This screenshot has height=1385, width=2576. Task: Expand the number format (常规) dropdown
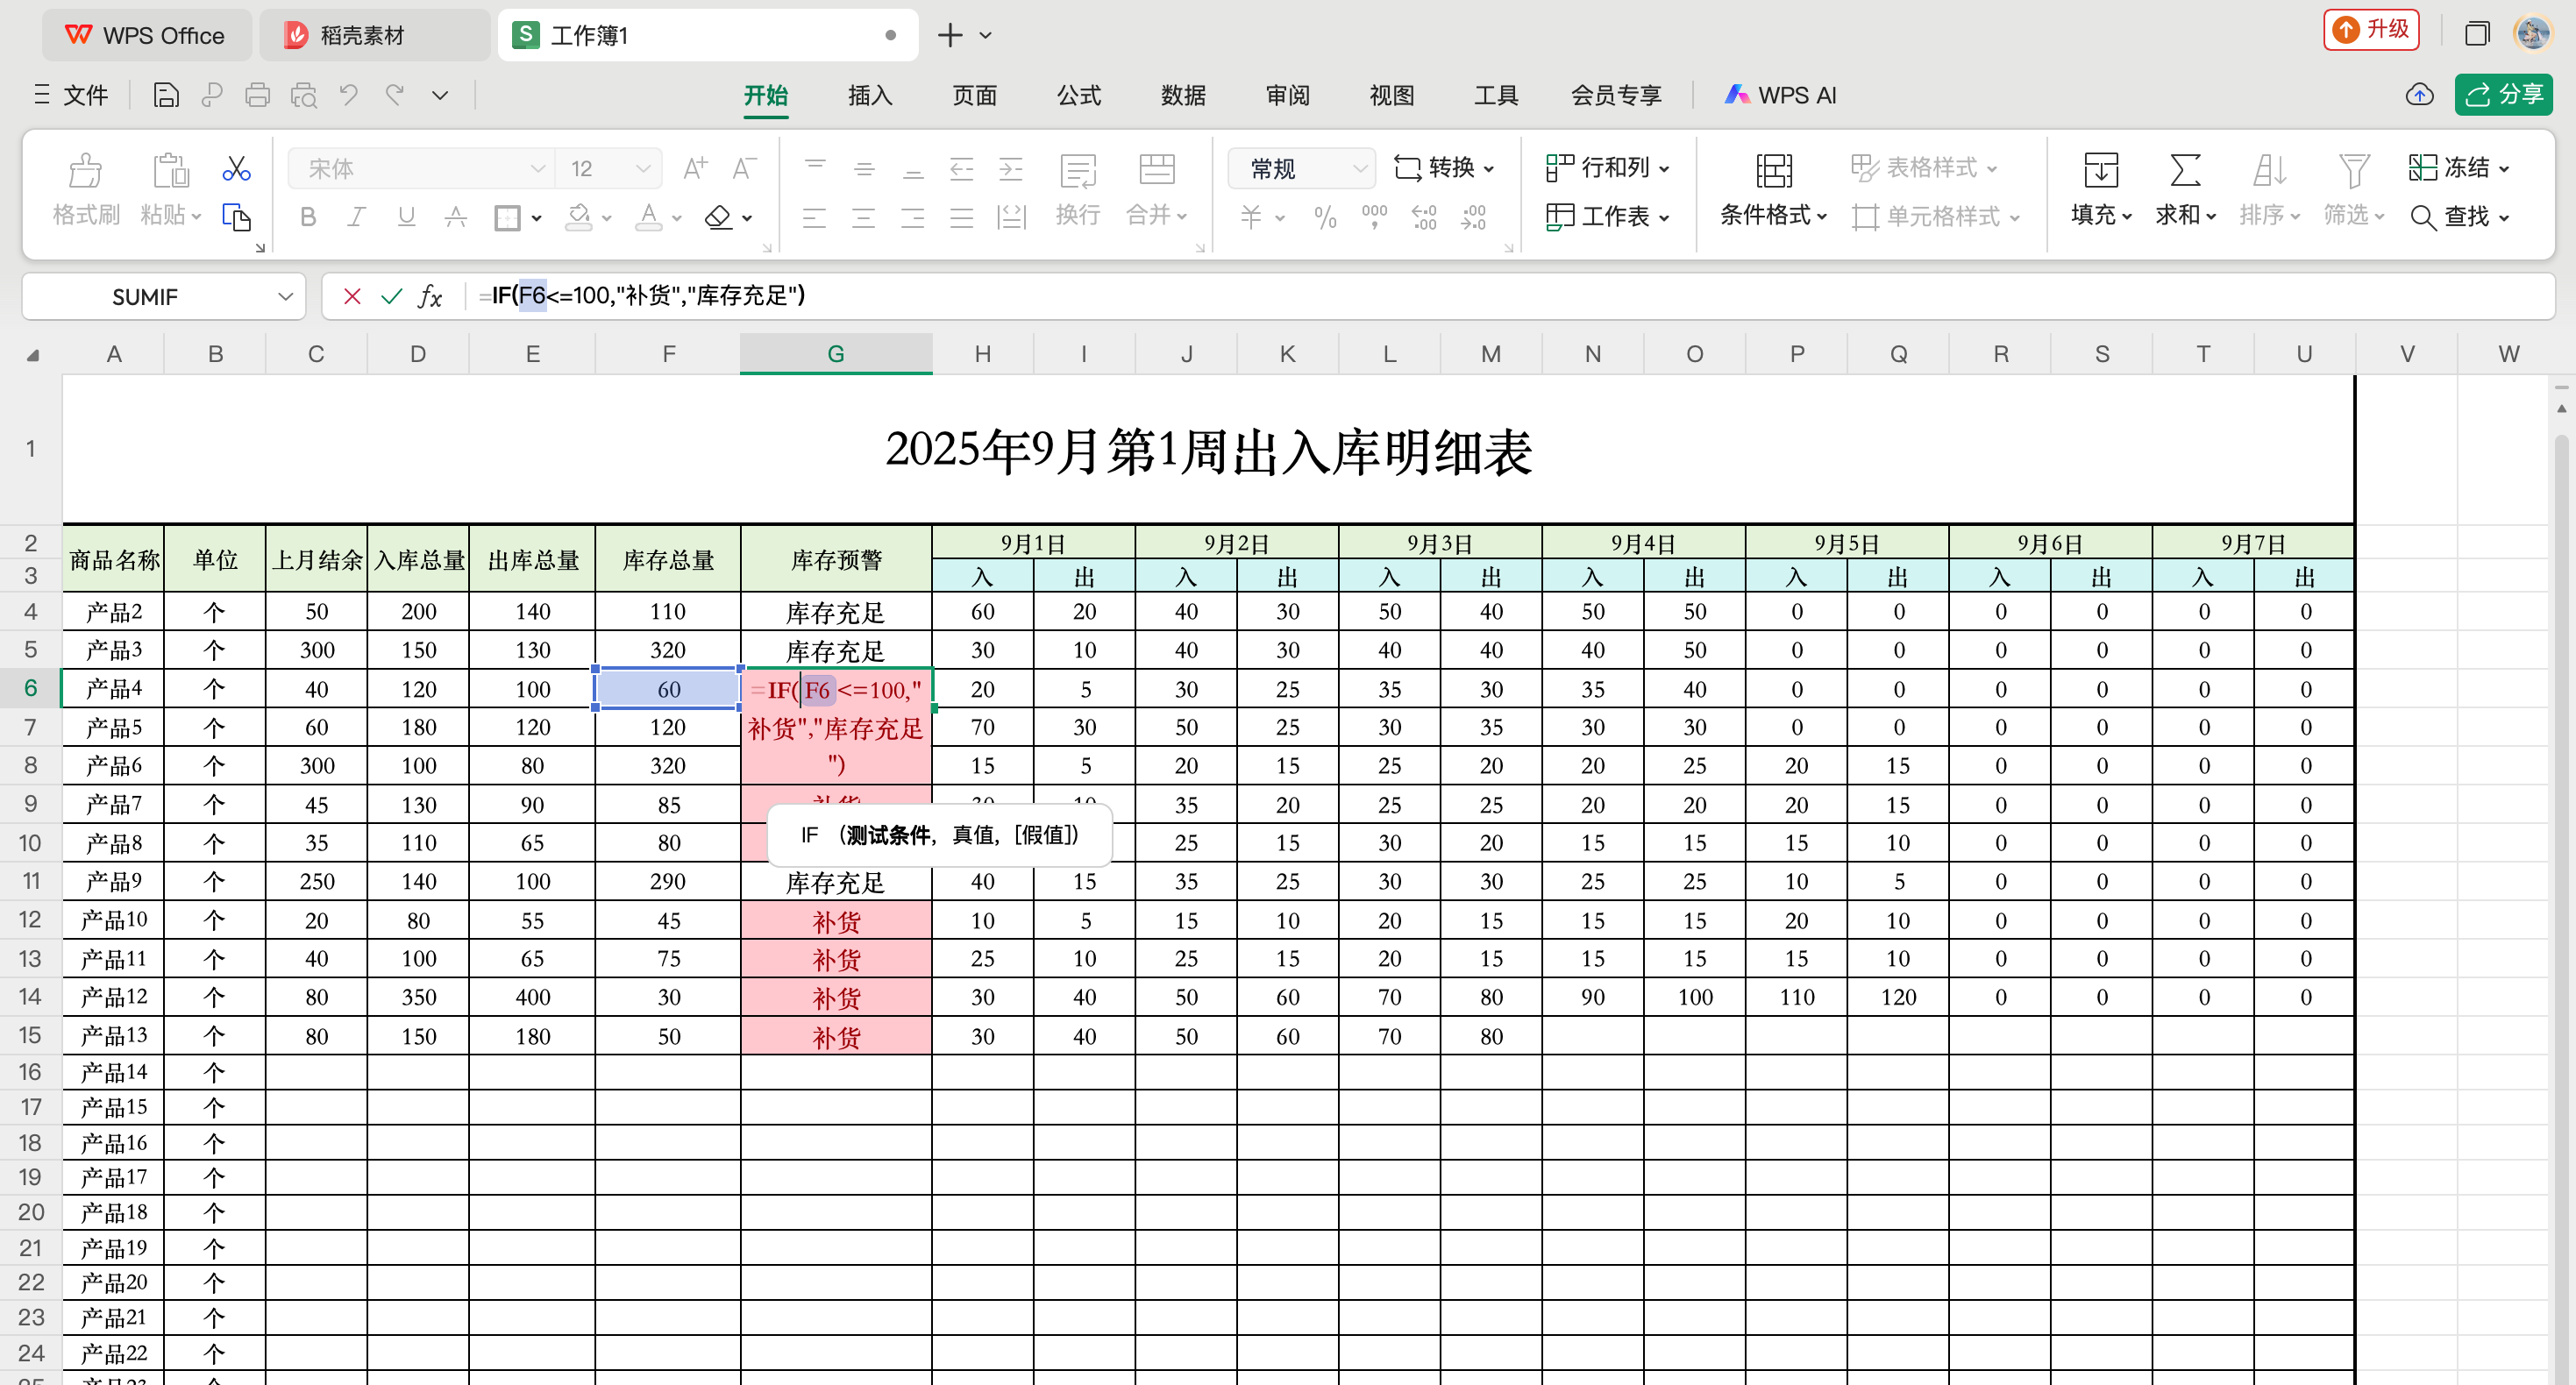point(1360,168)
